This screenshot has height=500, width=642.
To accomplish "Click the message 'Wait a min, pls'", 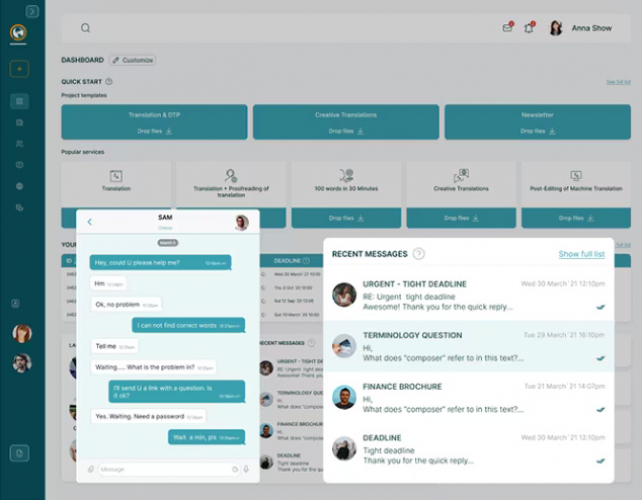I will [x=206, y=437].
